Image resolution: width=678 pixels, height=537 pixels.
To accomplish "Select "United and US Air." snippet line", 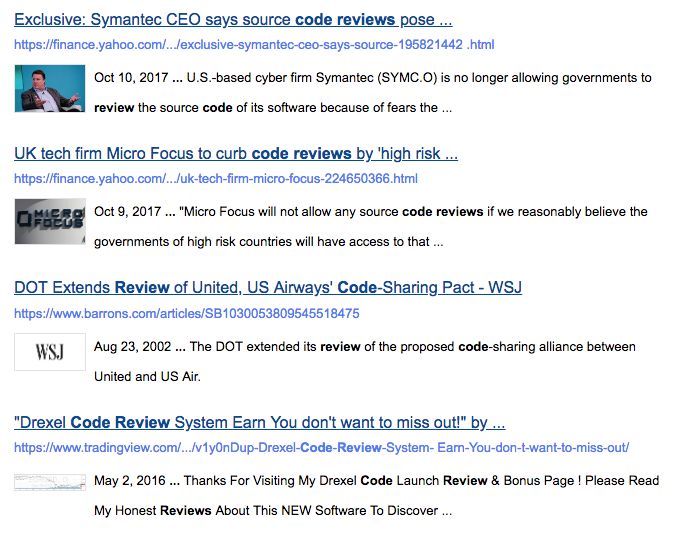I will pyautogui.click(x=147, y=377).
